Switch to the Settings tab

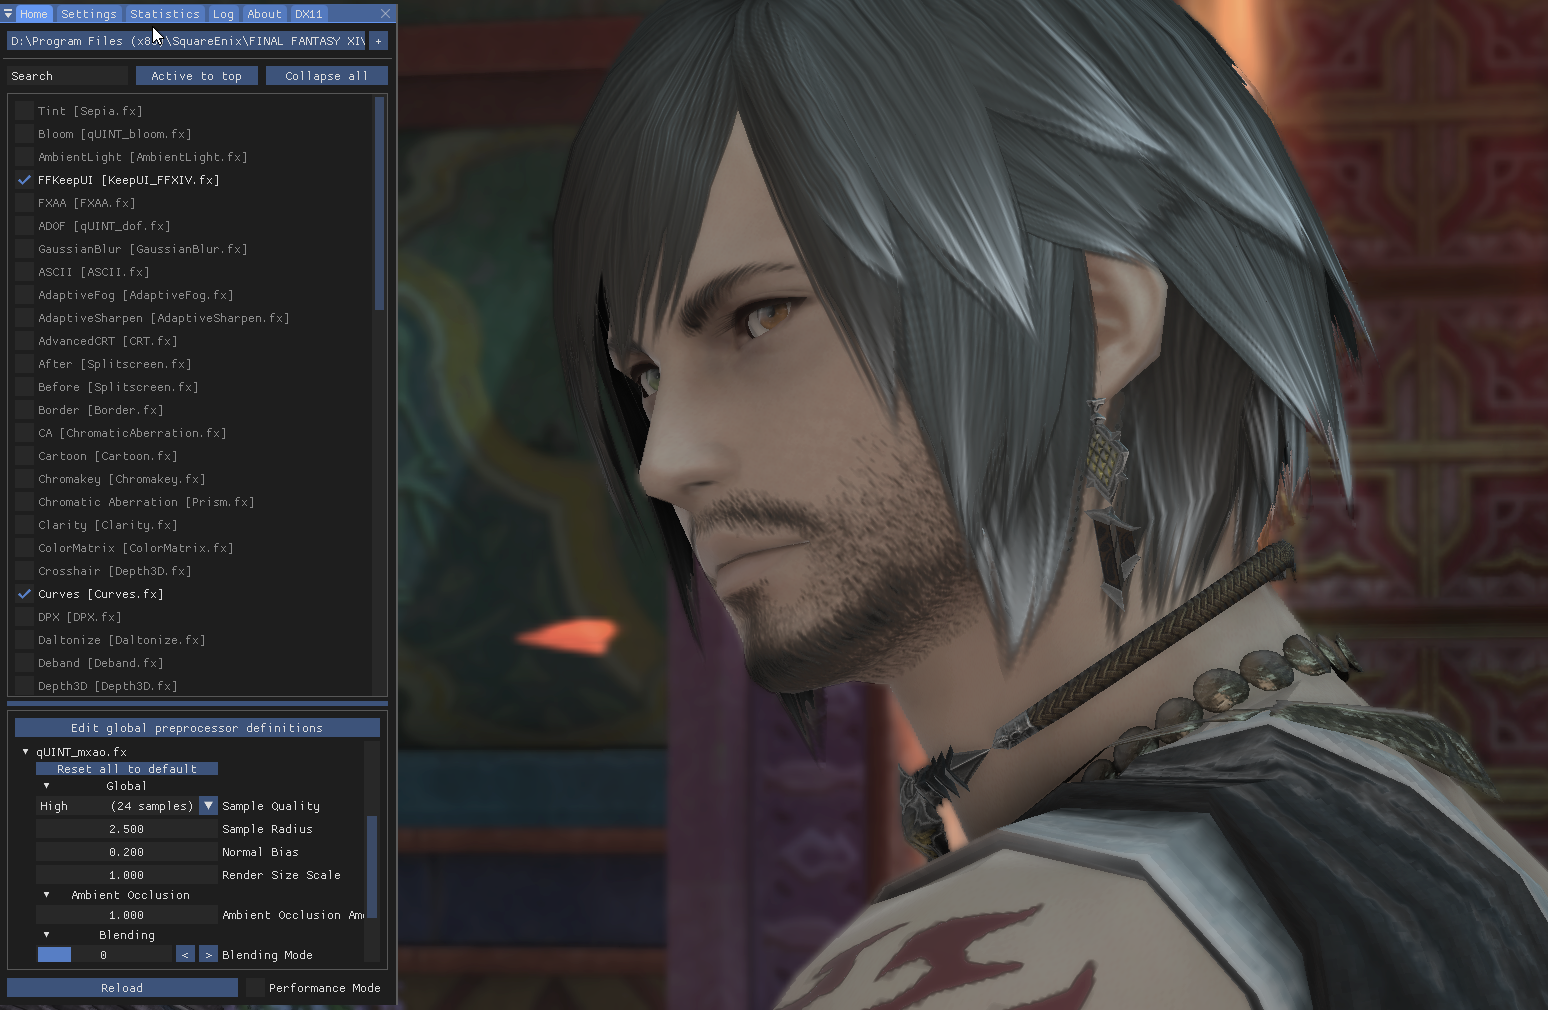89,14
